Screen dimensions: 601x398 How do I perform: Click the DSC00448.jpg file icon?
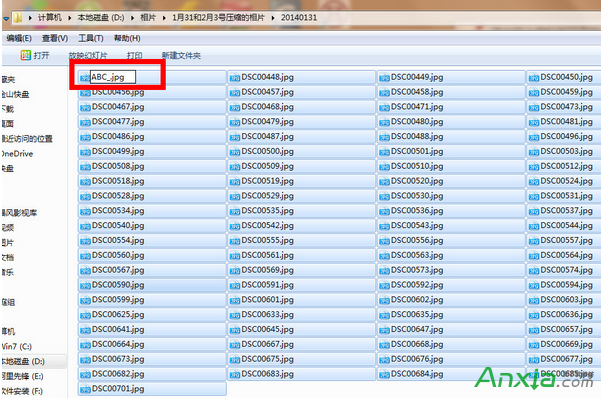click(235, 78)
